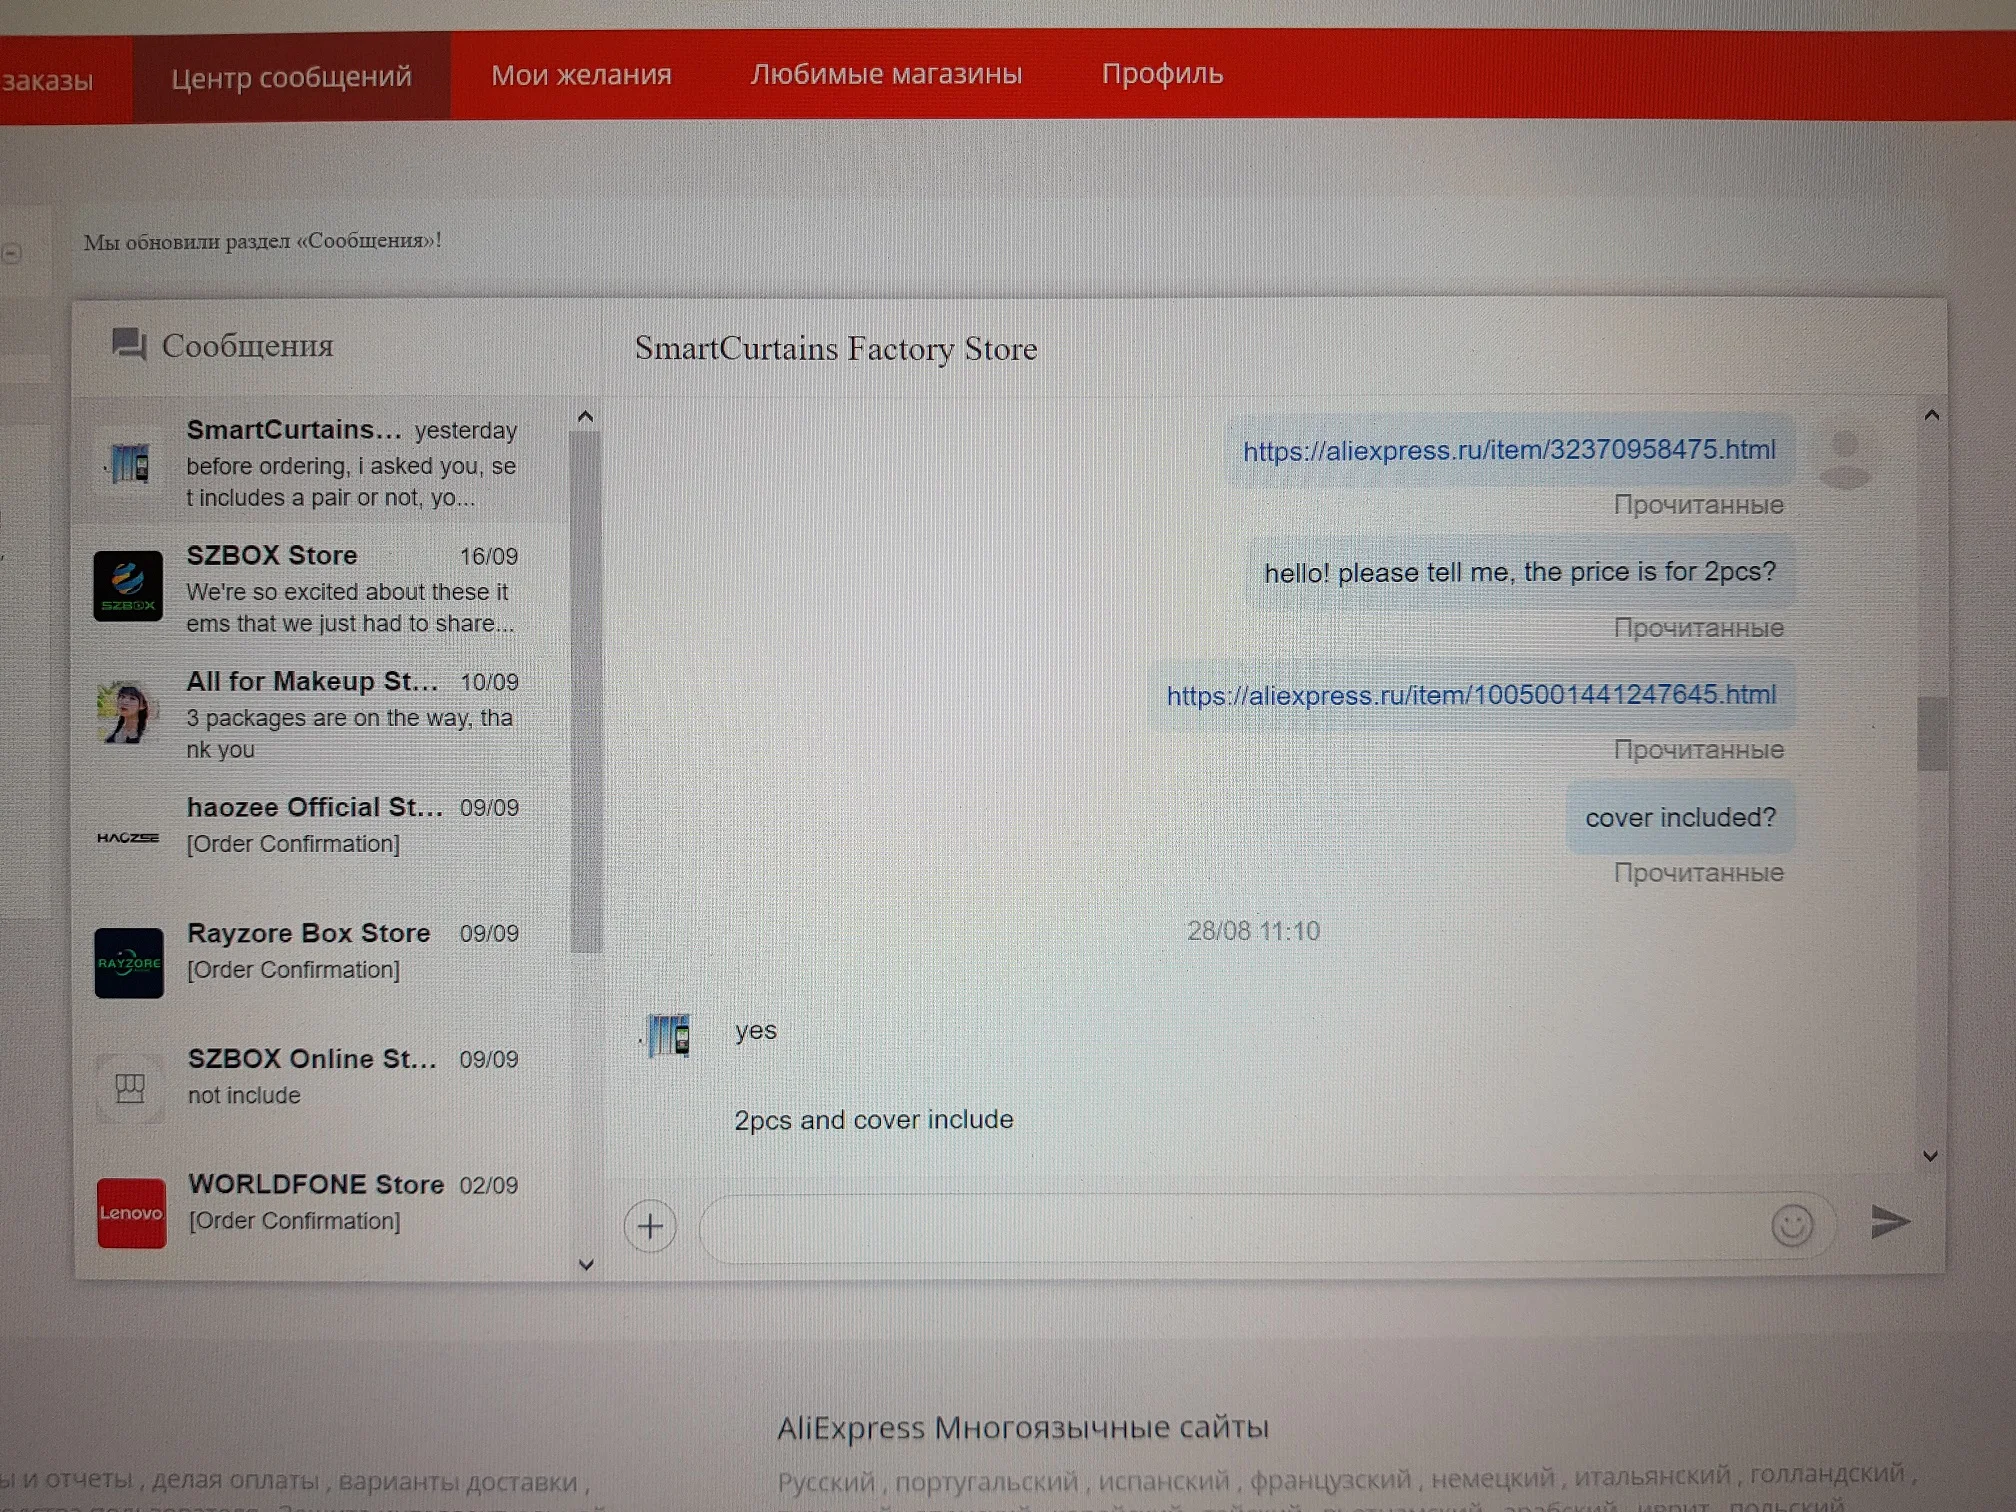Open SZBOX Store conversation avatar

coord(128,586)
